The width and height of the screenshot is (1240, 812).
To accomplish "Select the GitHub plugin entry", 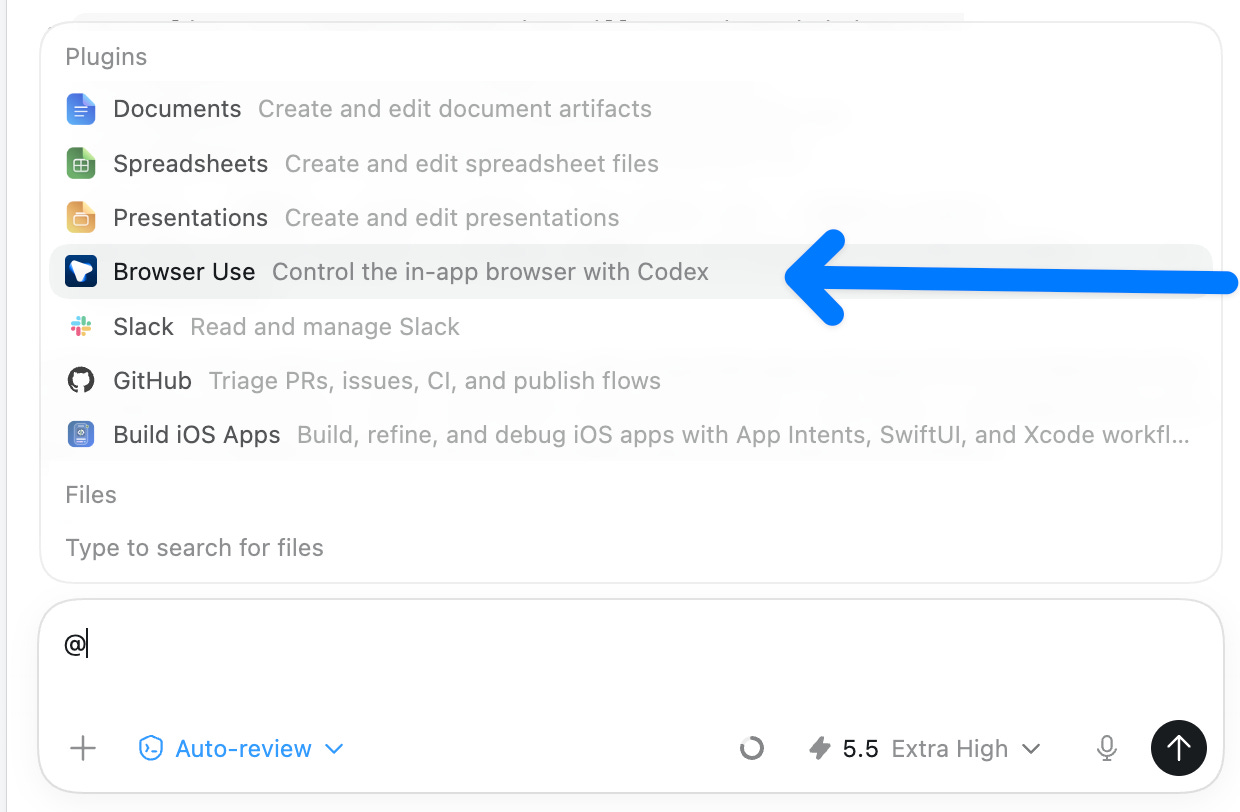I will 630,380.
